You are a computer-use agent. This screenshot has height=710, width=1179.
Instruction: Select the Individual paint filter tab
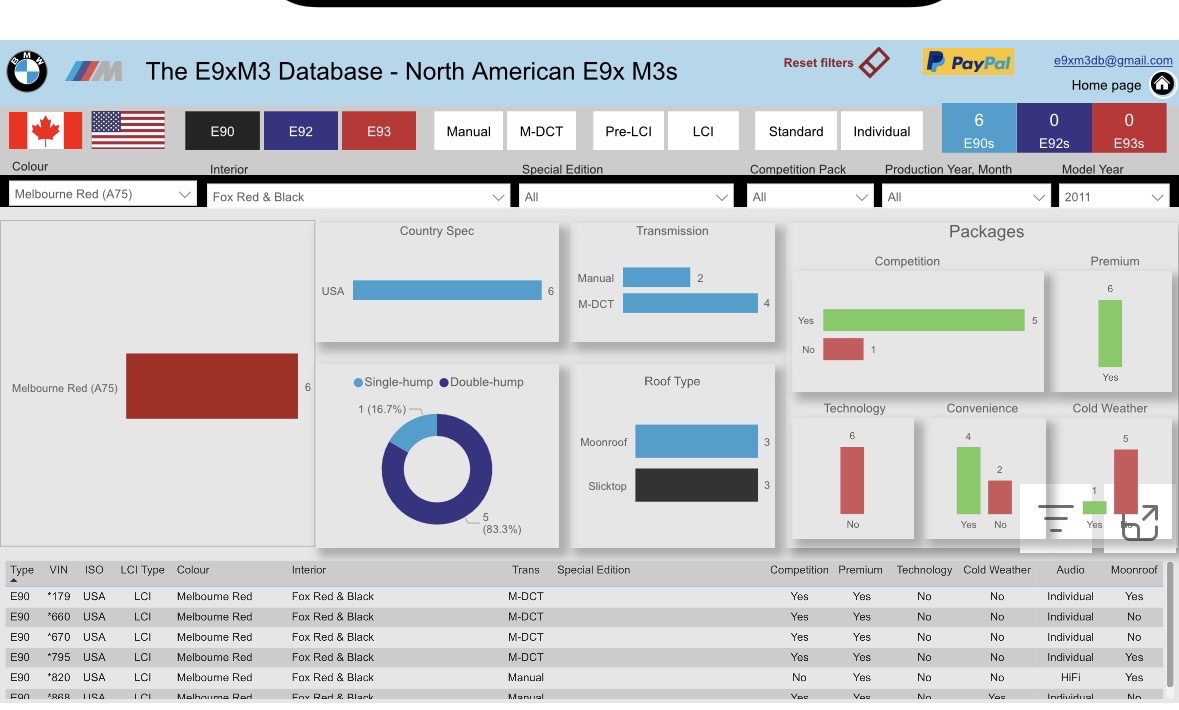coord(882,131)
